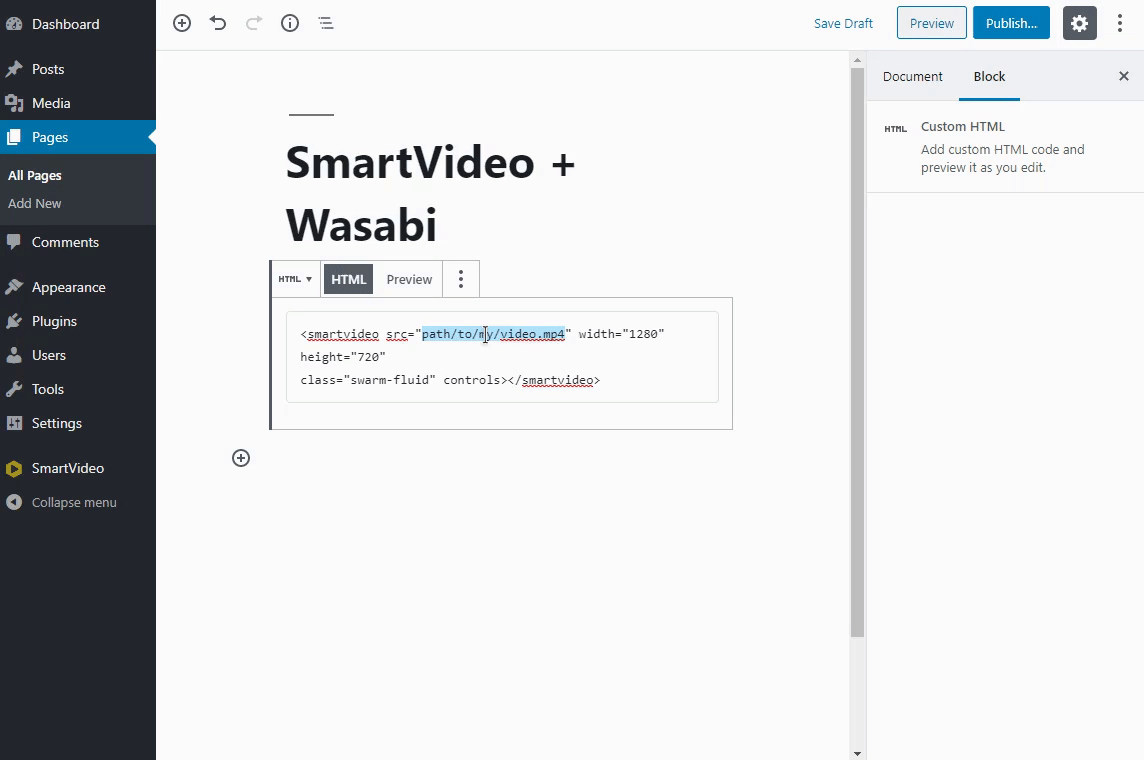Click the Posts pushpin icon
The height and width of the screenshot is (760, 1144).
coord(14,69)
